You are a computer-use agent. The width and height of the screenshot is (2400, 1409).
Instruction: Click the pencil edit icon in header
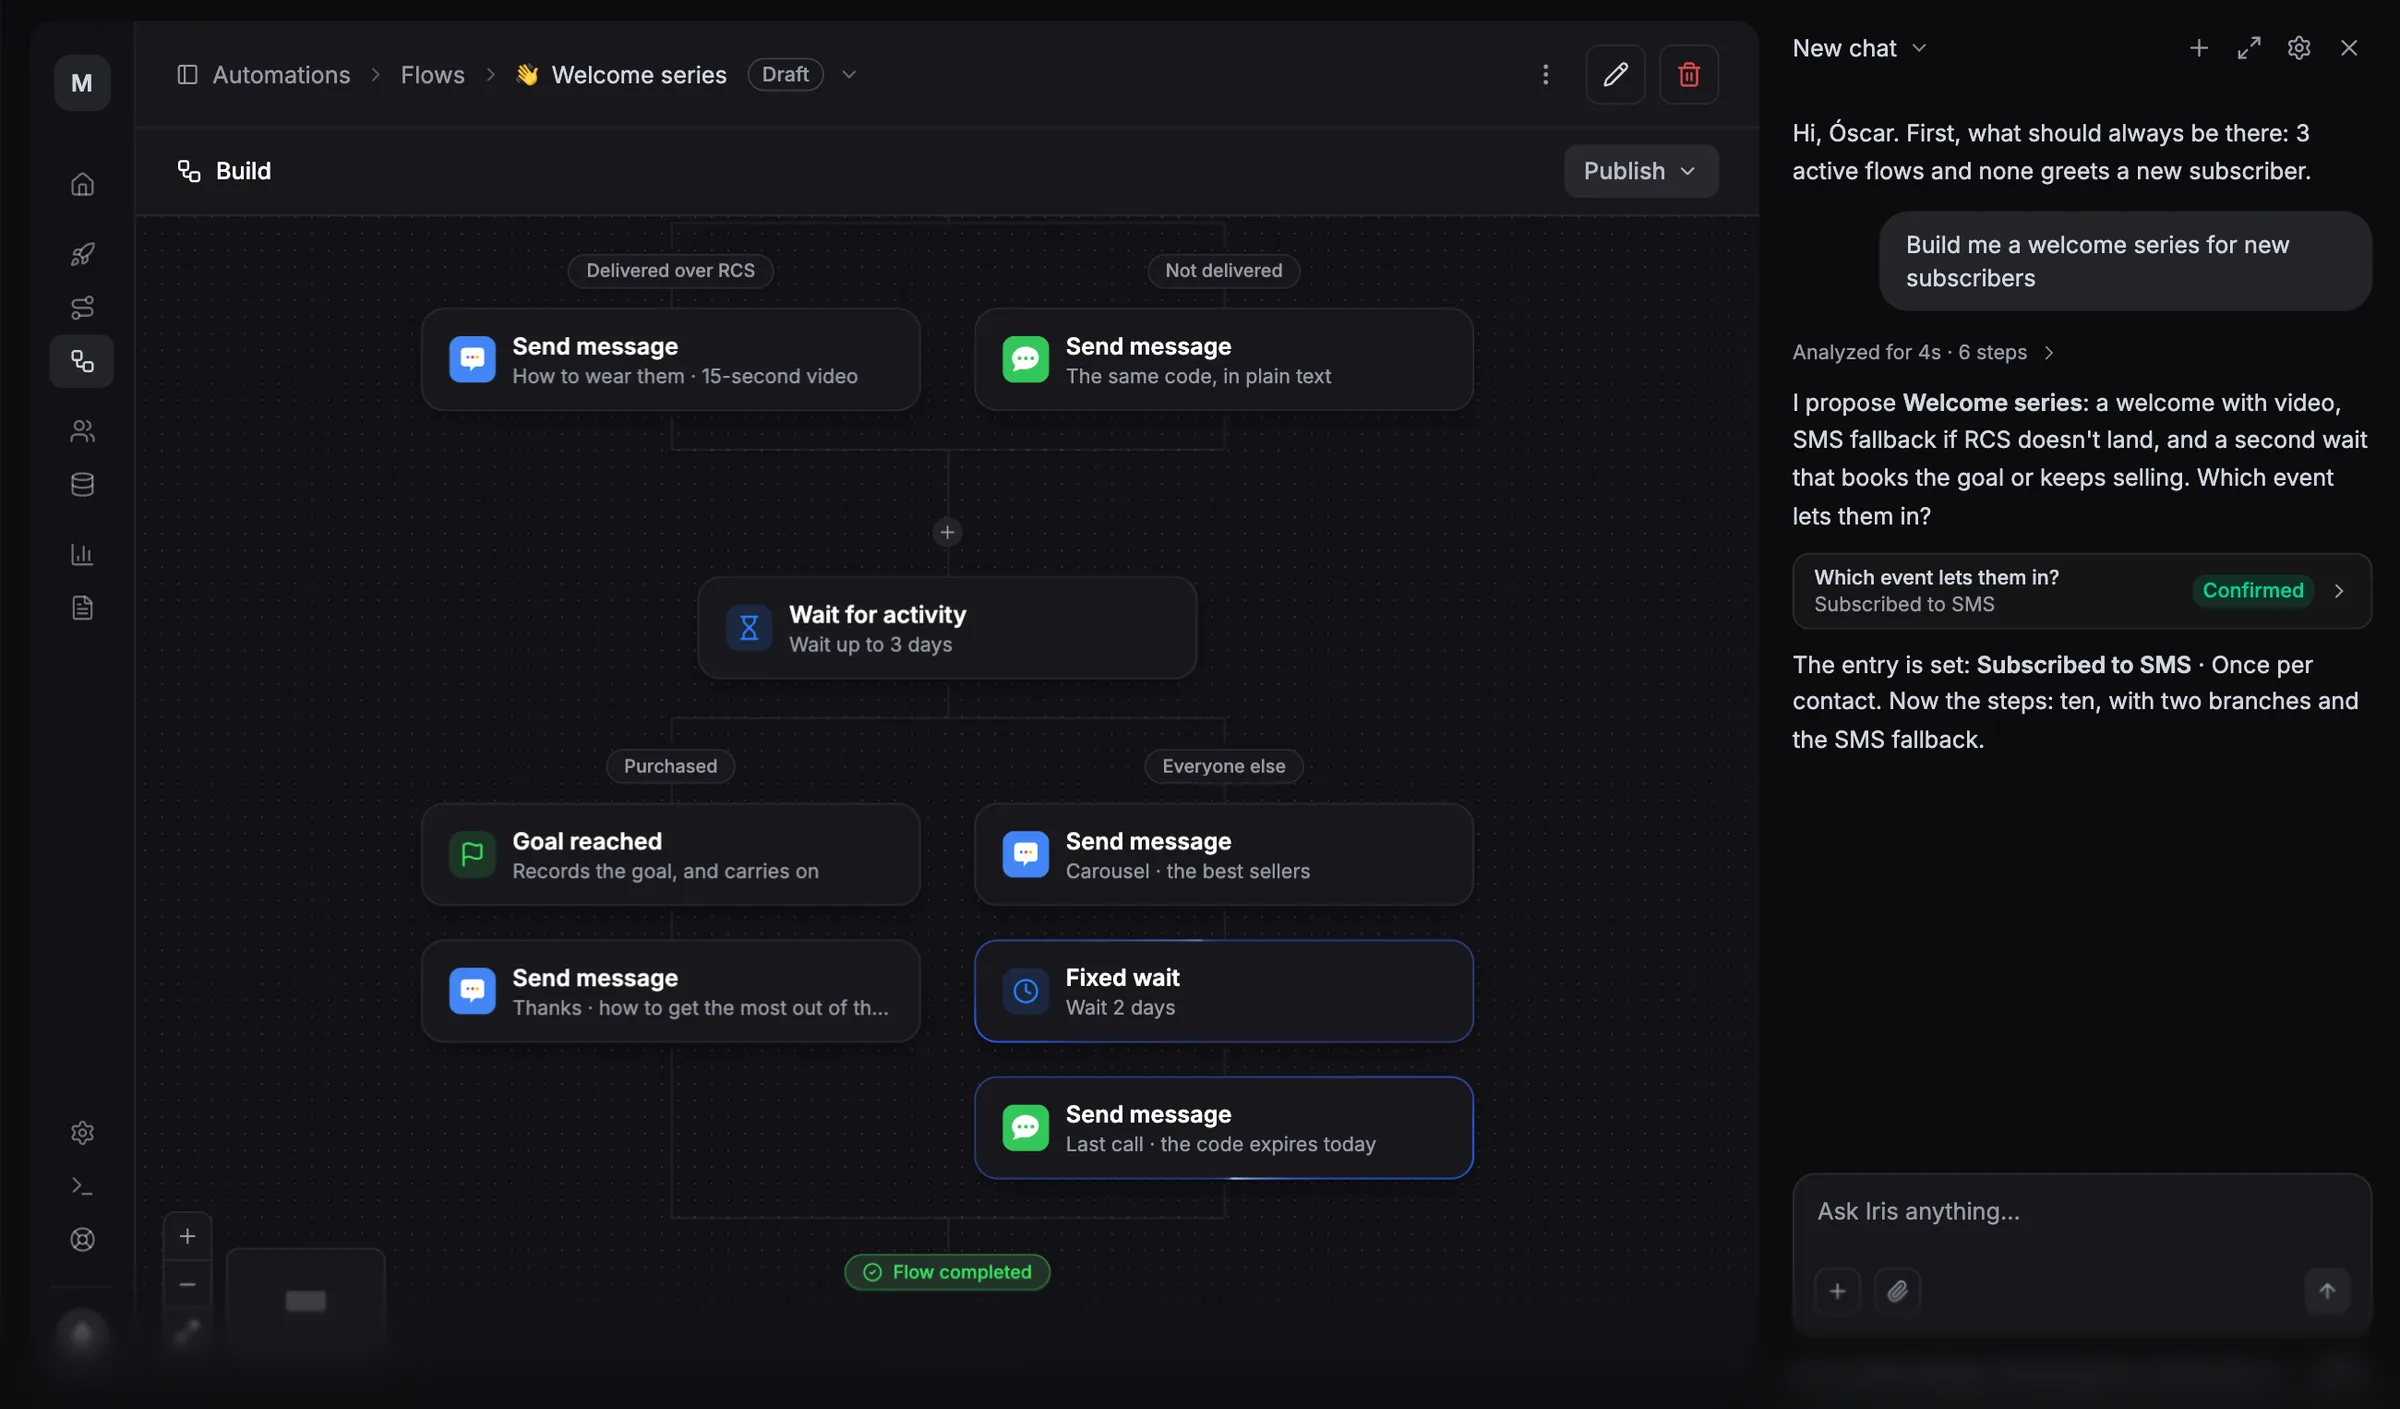tap(1615, 74)
